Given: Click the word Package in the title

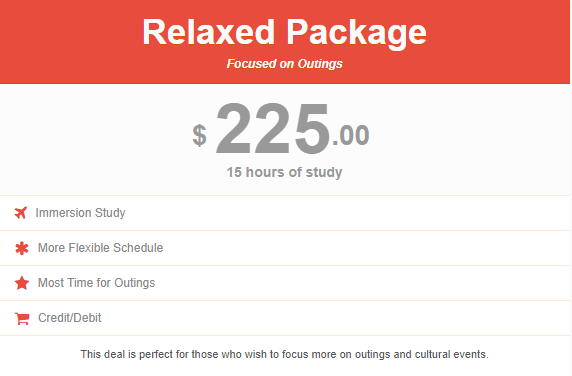Looking at the screenshot, I should 356,33.
